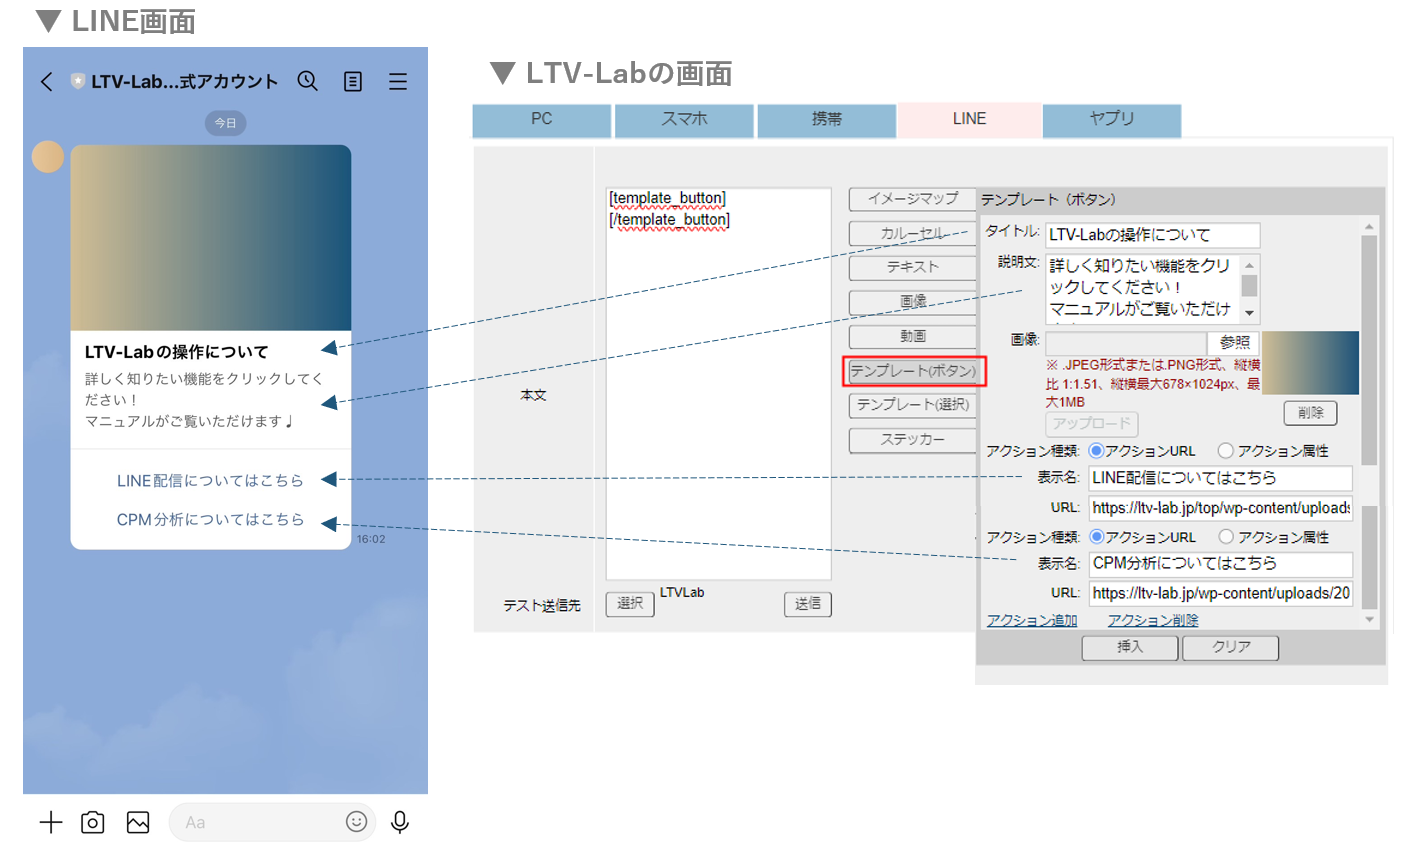Tap the microphone voice input icon
Image resolution: width=1402 pixels, height=849 pixels.
(400, 822)
